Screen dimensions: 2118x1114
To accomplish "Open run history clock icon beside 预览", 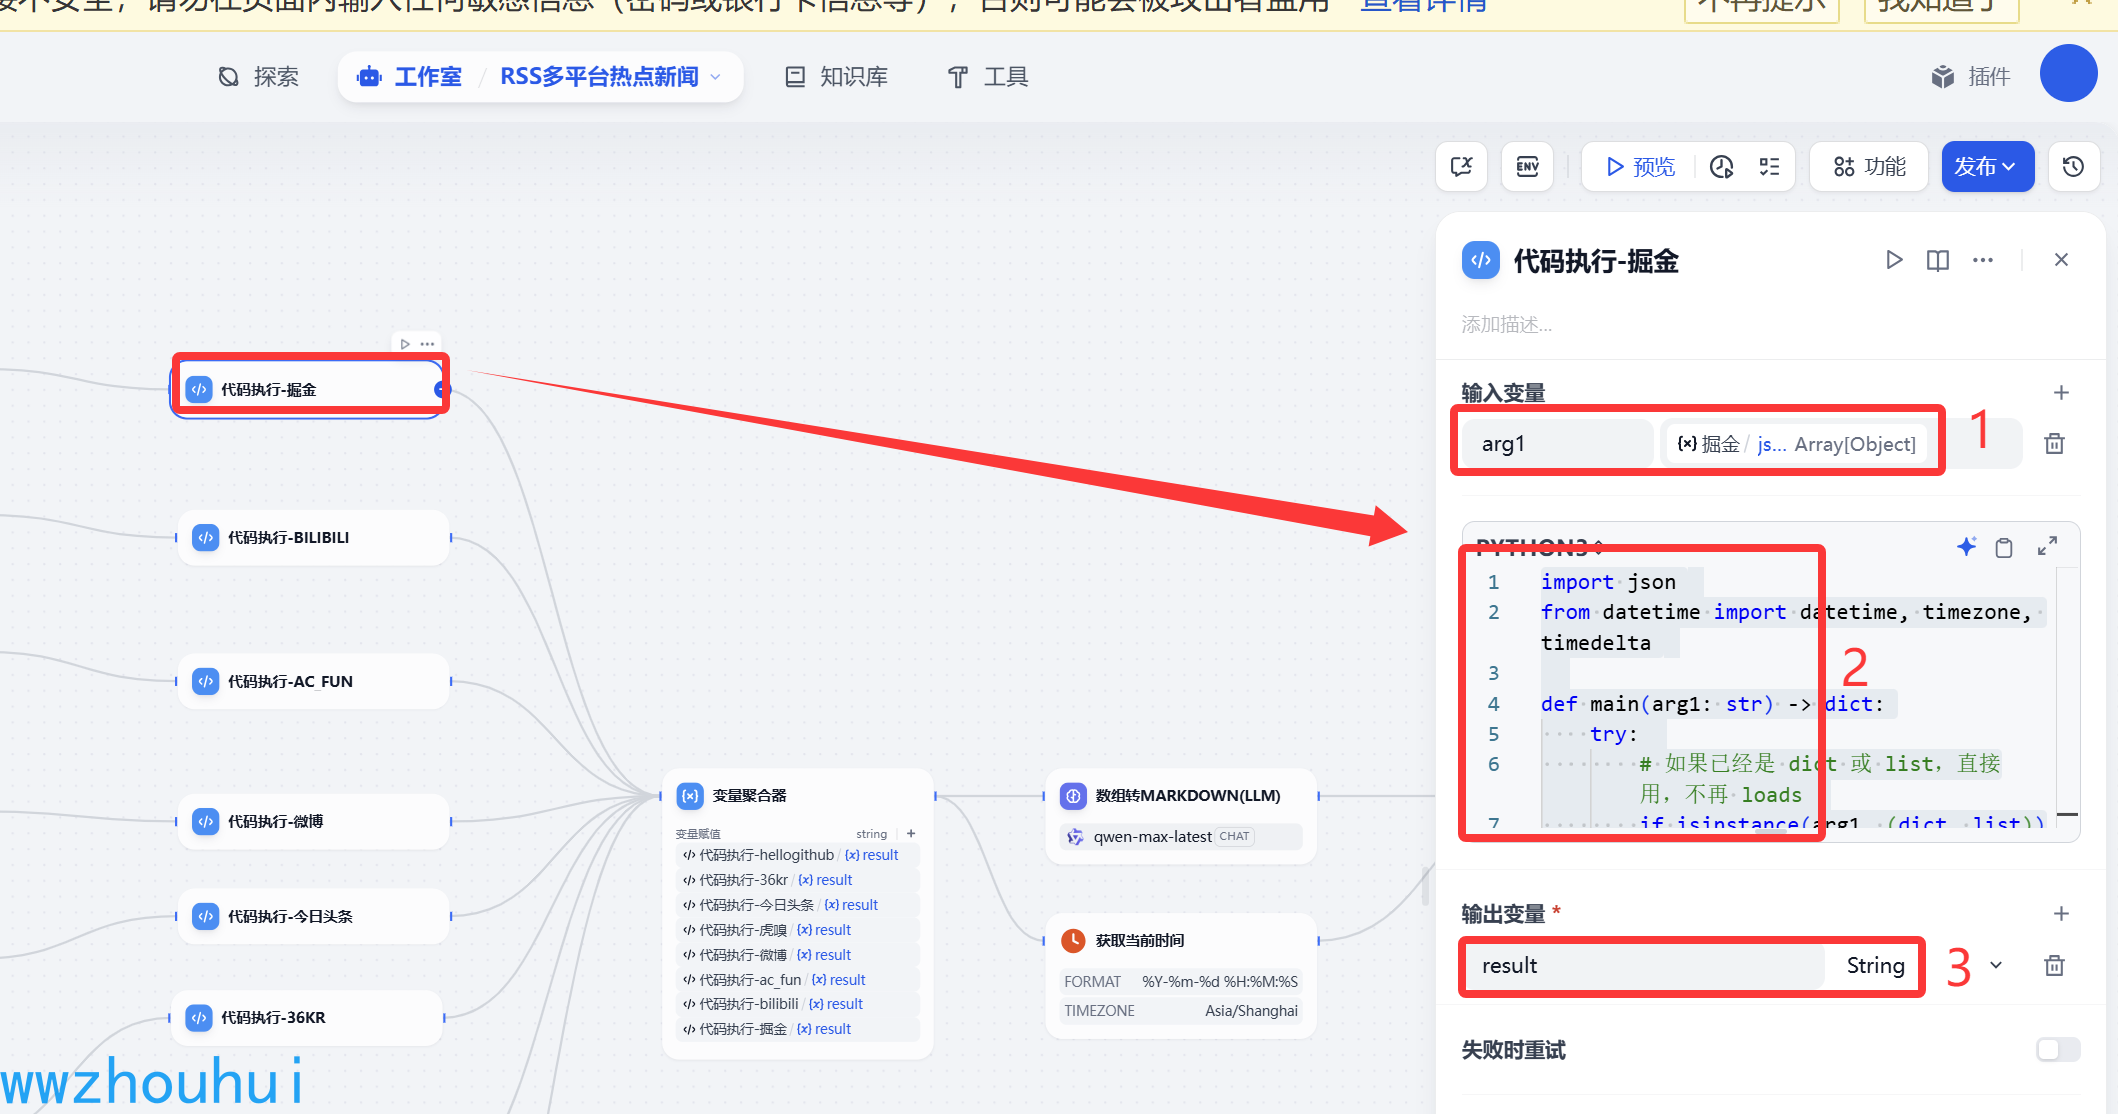I will tap(1722, 167).
